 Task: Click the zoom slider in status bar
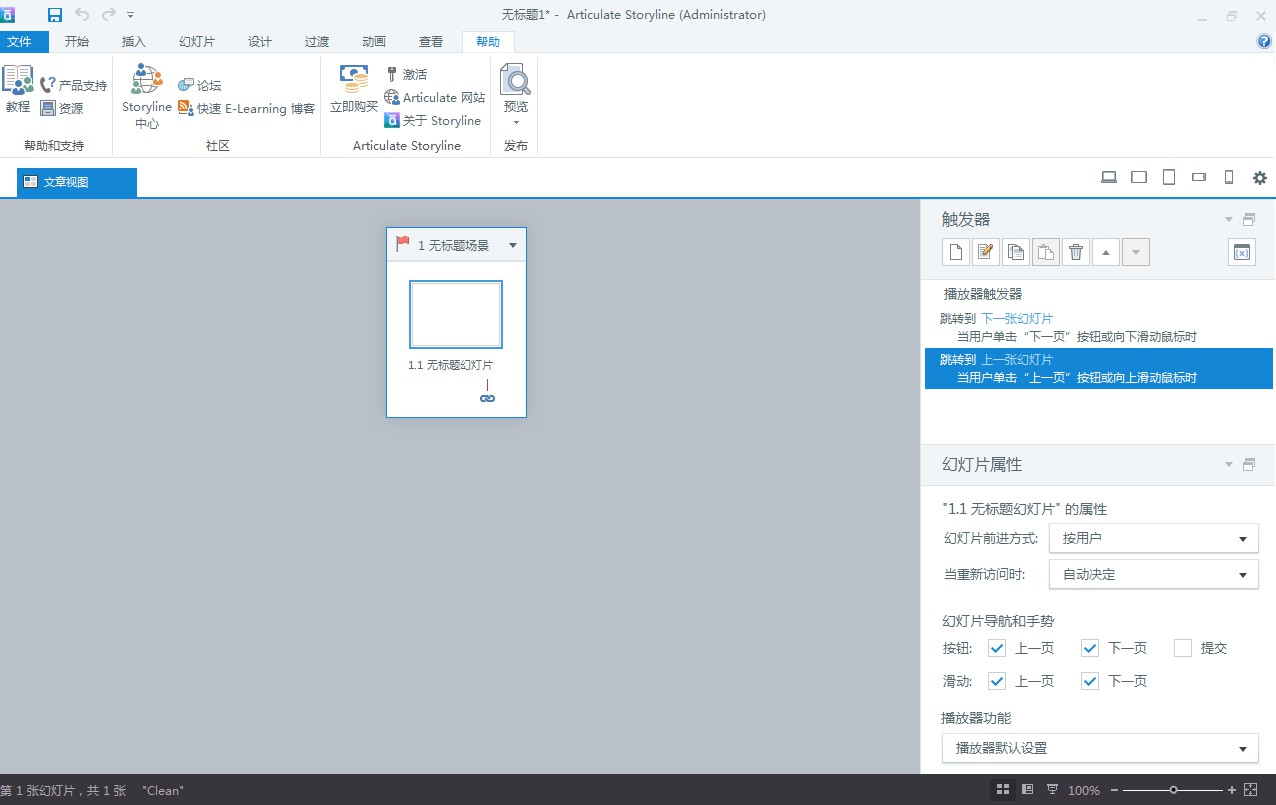pyautogui.click(x=1173, y=790)
